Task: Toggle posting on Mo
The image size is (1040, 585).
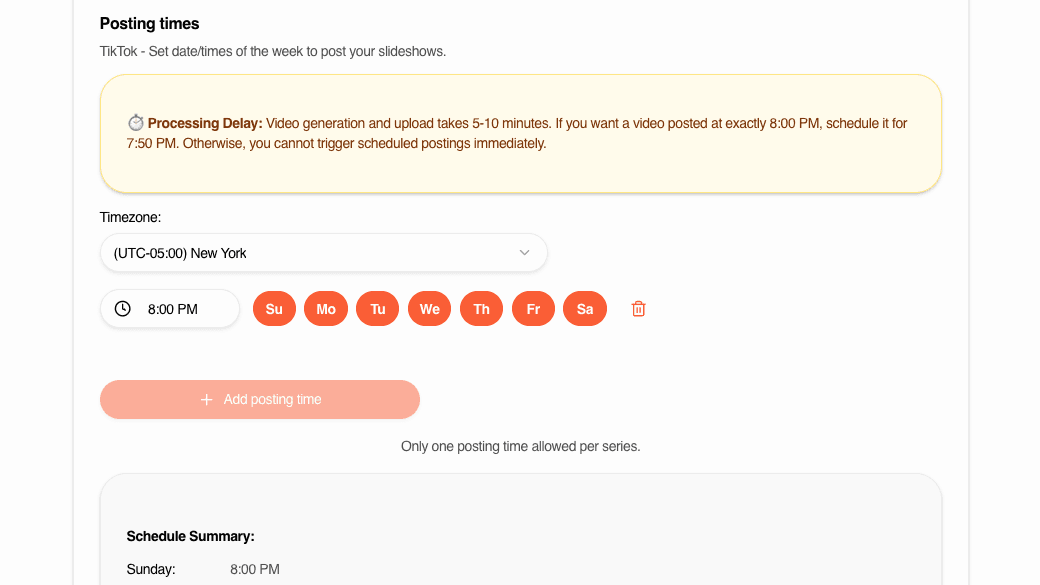Action: coord(326,308)
